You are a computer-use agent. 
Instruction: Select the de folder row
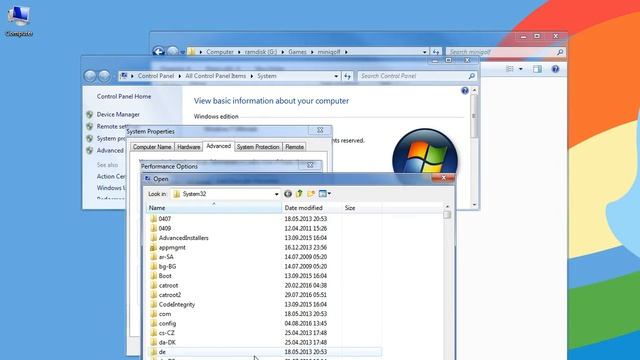coord(264,352)
